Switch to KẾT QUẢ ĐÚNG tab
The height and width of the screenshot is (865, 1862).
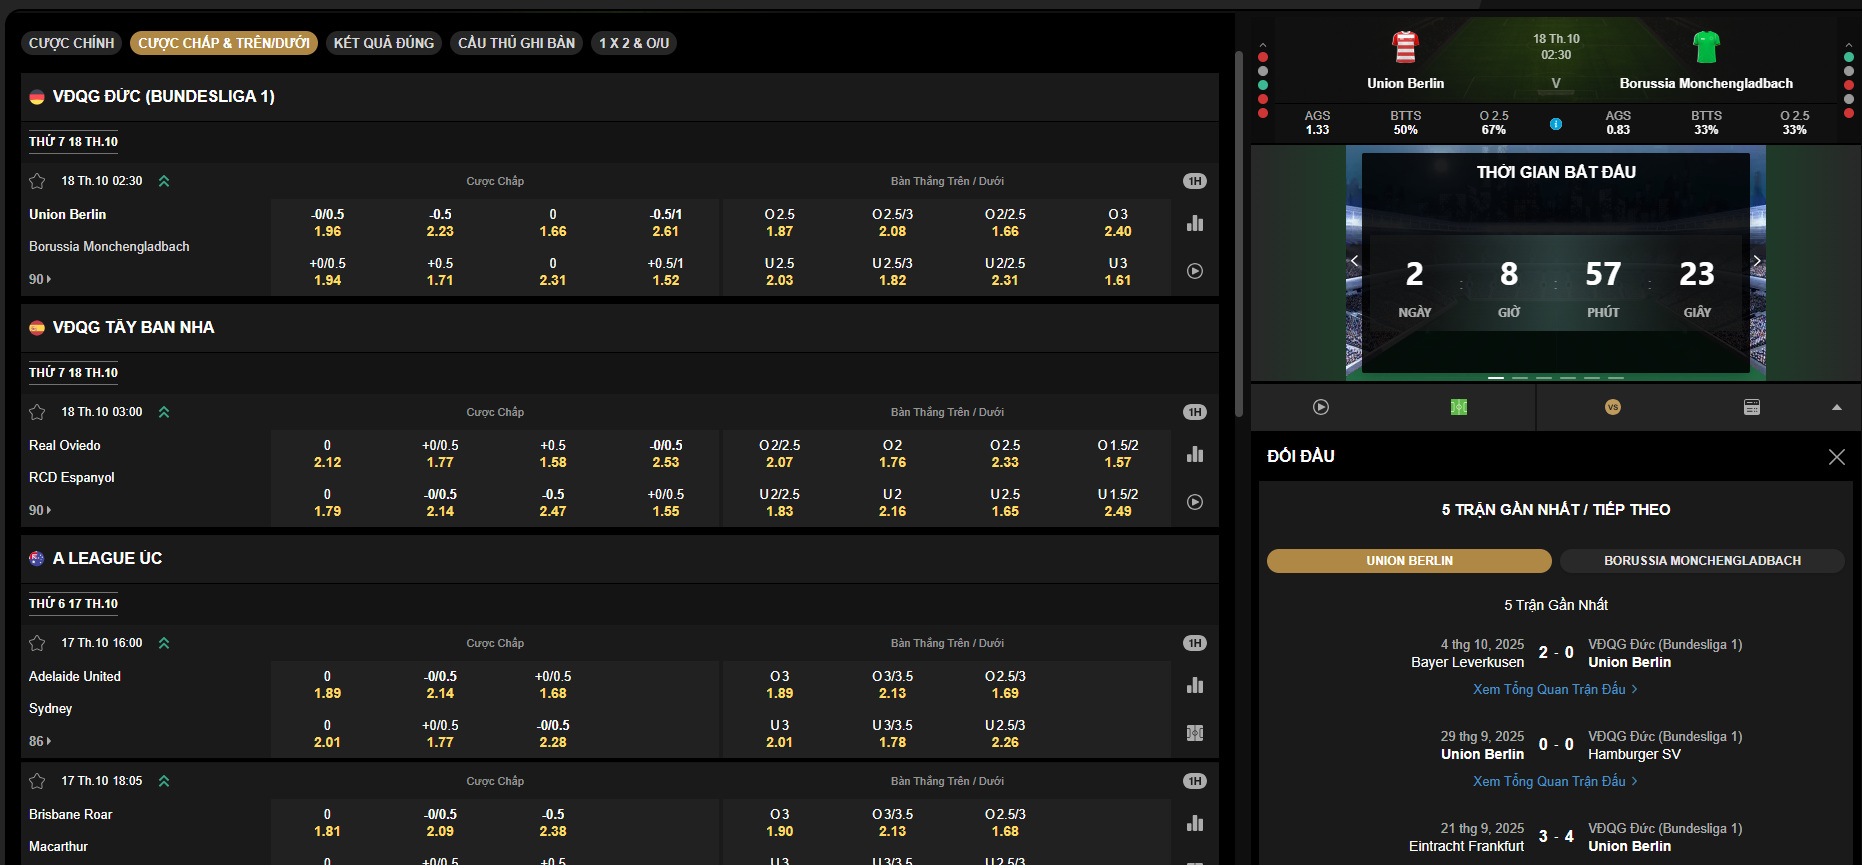384,43
